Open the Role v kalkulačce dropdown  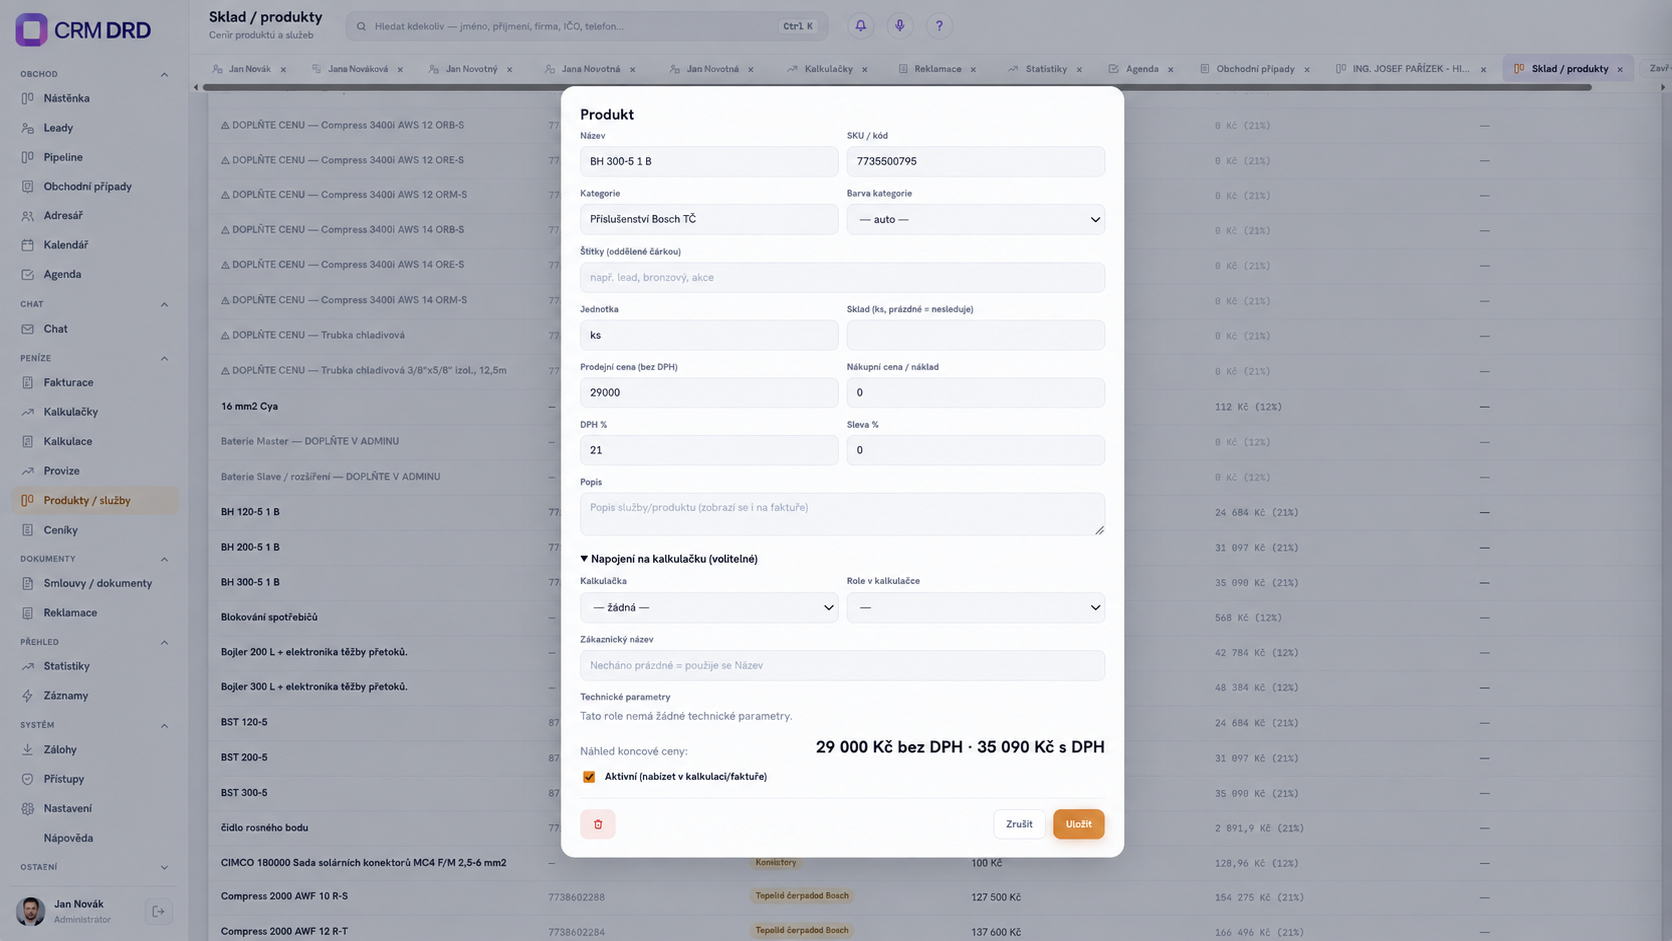pyautogui.click(x=976, y=607)
